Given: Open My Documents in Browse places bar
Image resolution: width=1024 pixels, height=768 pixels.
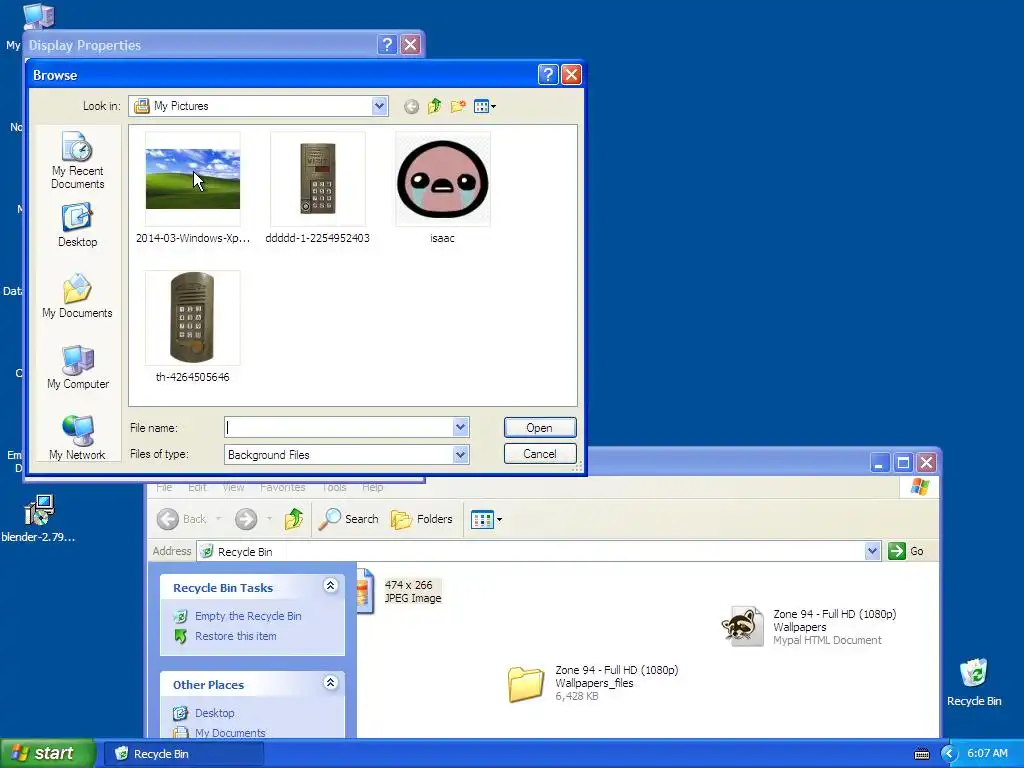Looking at the screenshot, I should pos(77,296).
